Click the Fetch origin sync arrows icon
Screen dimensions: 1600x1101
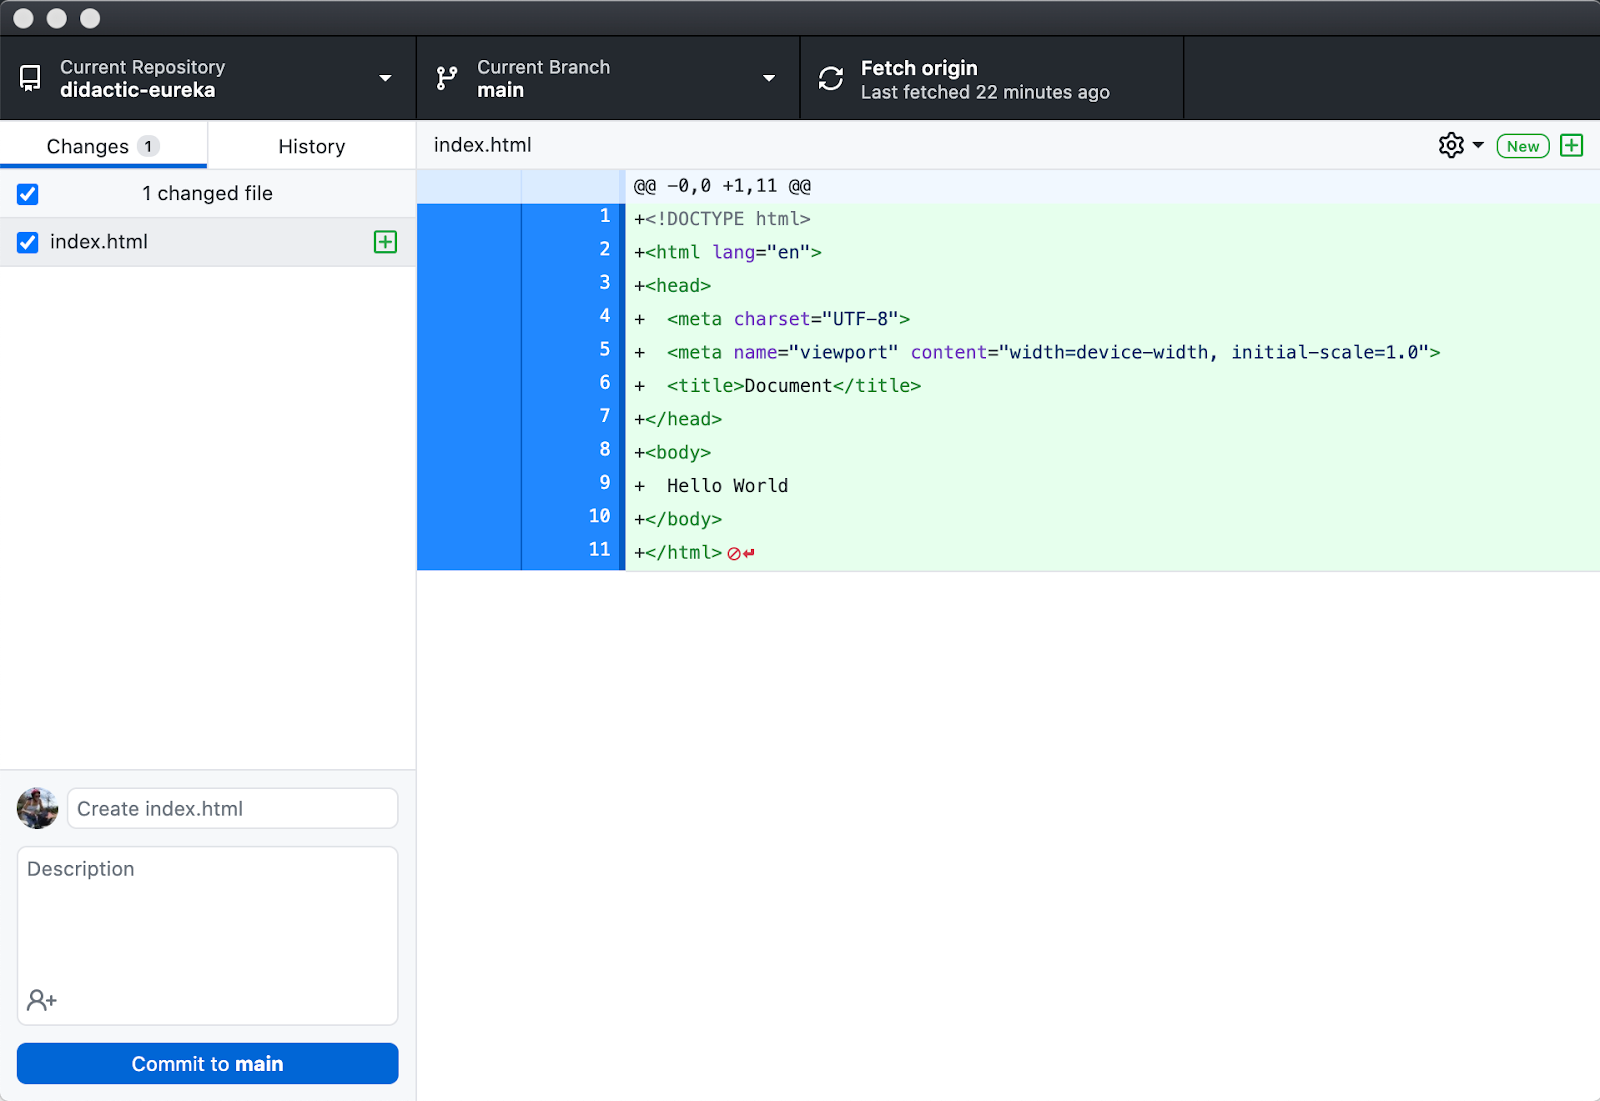[831, 77]
